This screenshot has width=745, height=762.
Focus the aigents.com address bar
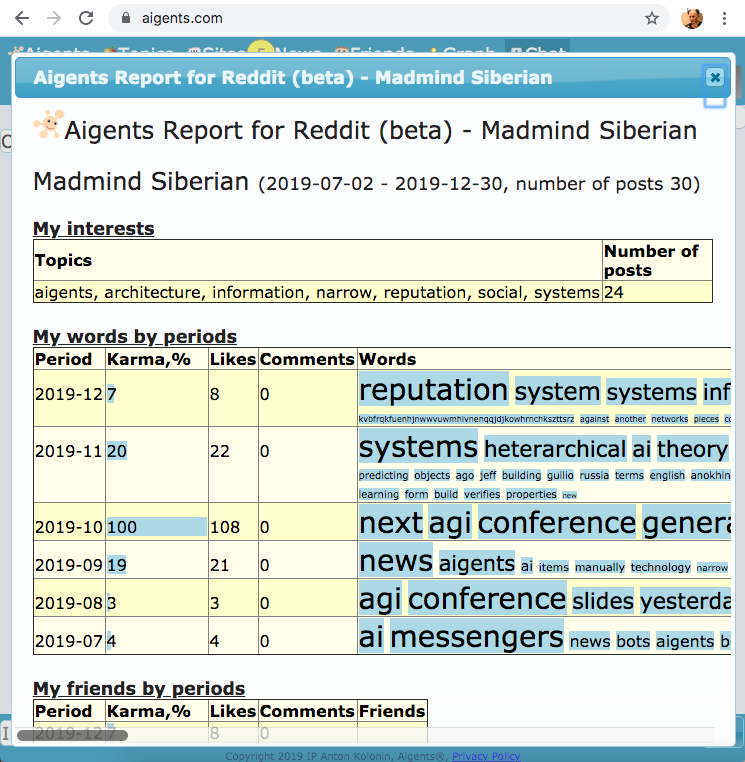pyautogui.click(x=389, y=18)
